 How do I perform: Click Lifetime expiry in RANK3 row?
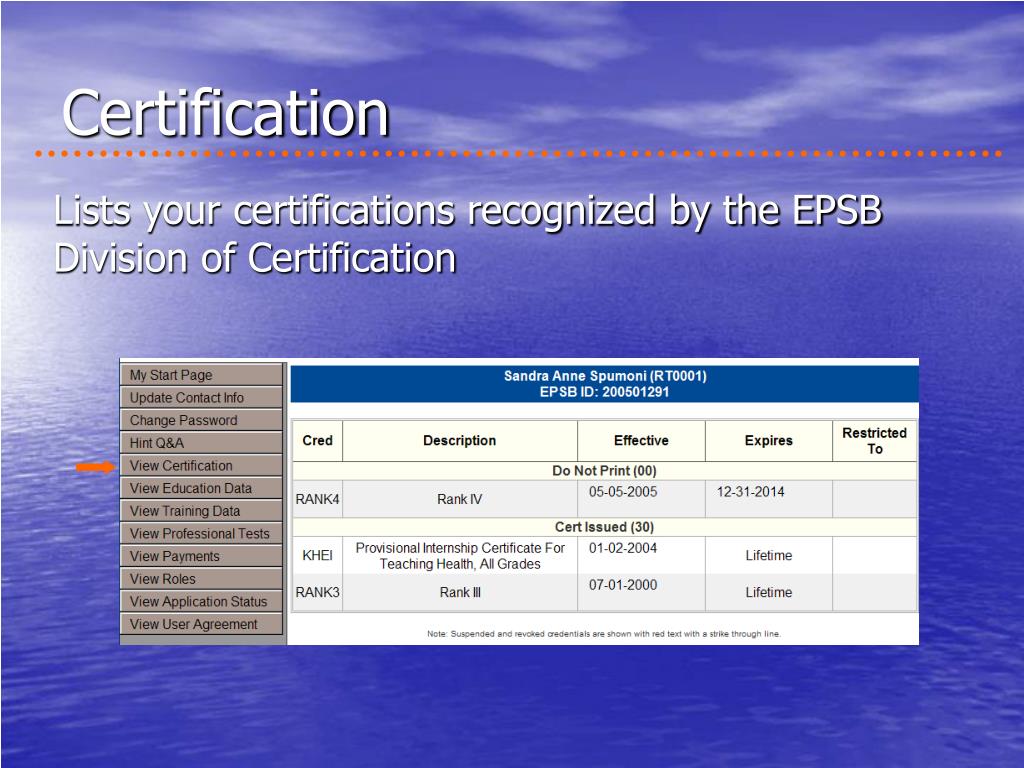coord(769,592)
